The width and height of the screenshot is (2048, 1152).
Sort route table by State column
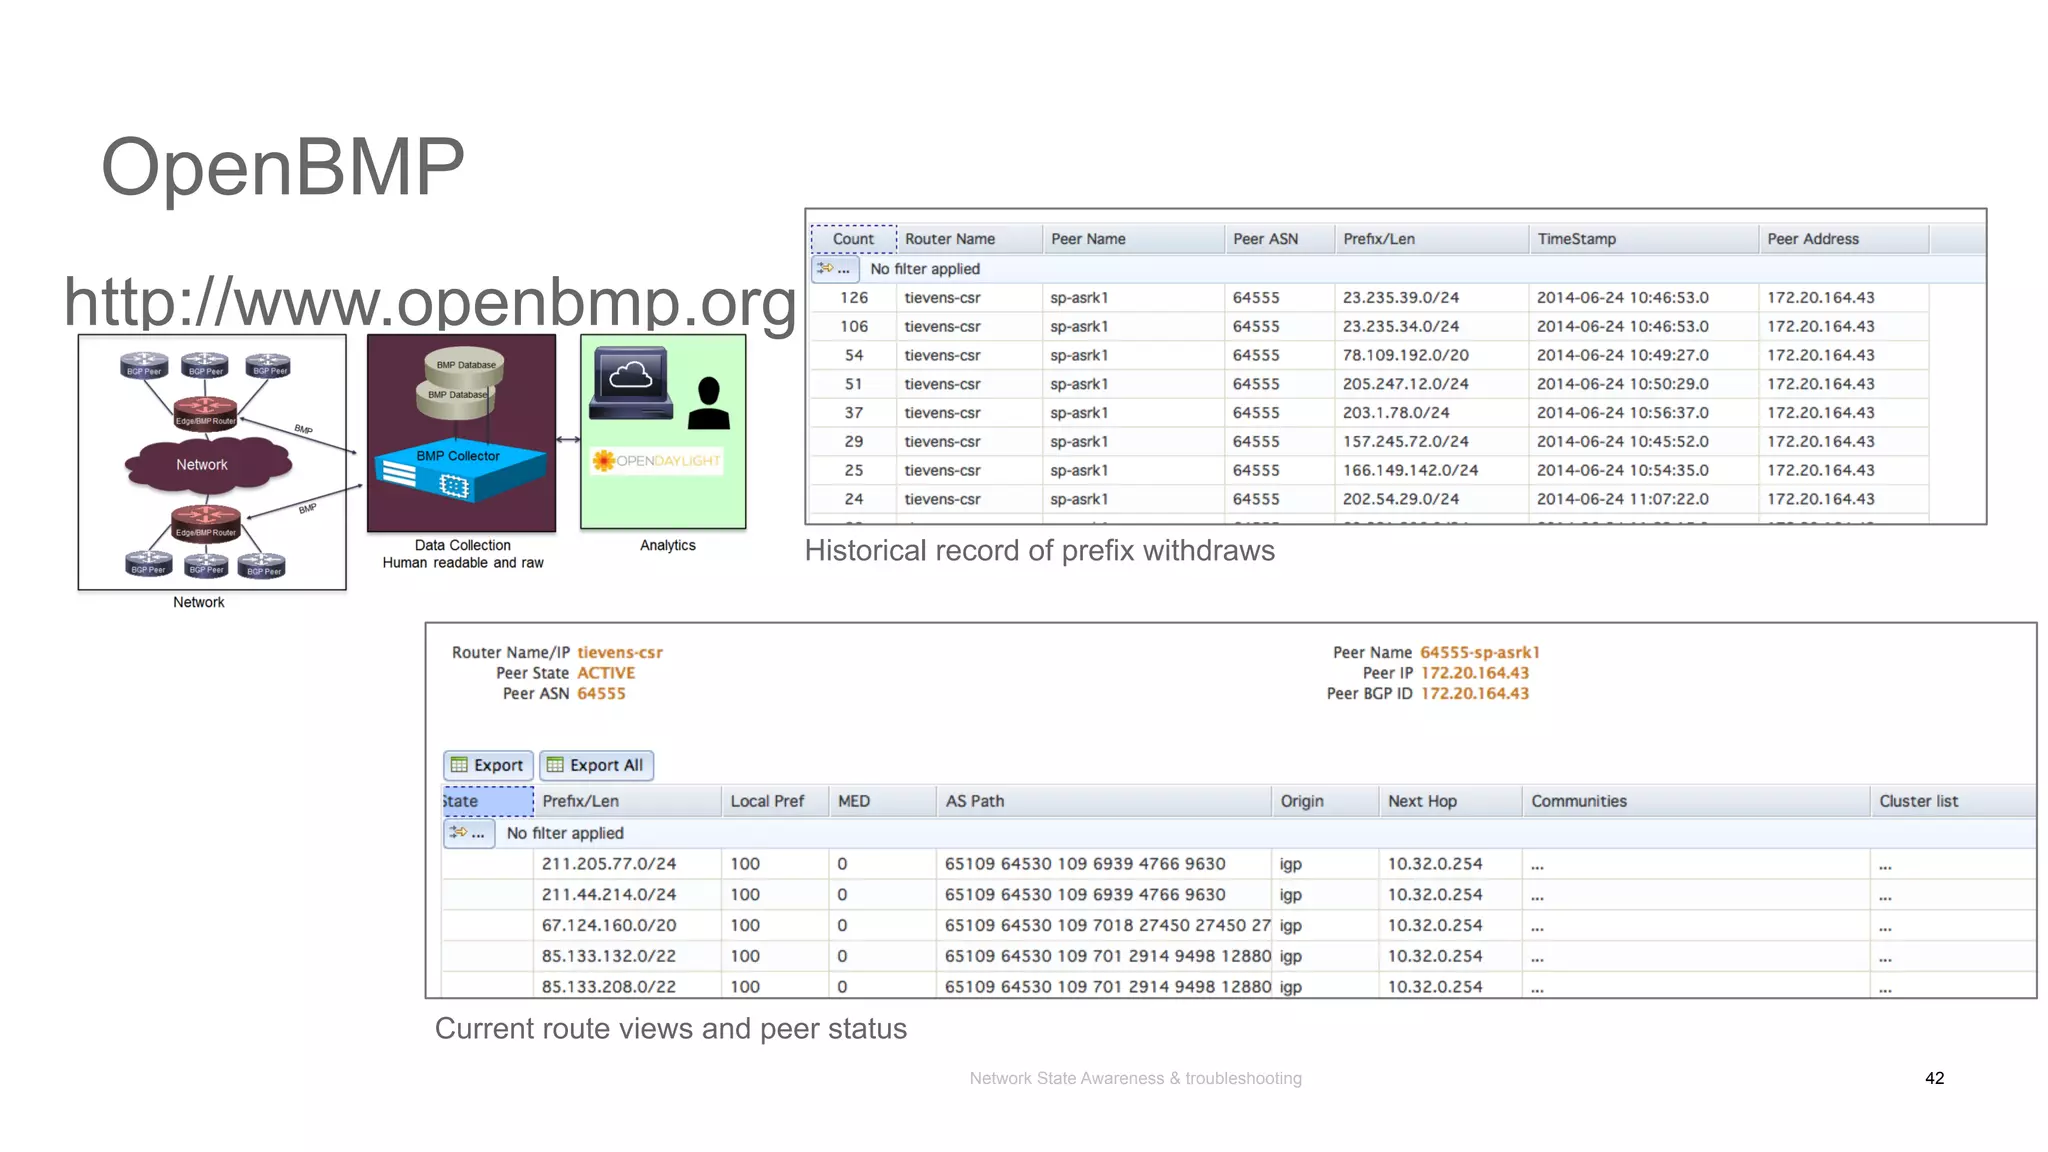click(x=488, y=801)
